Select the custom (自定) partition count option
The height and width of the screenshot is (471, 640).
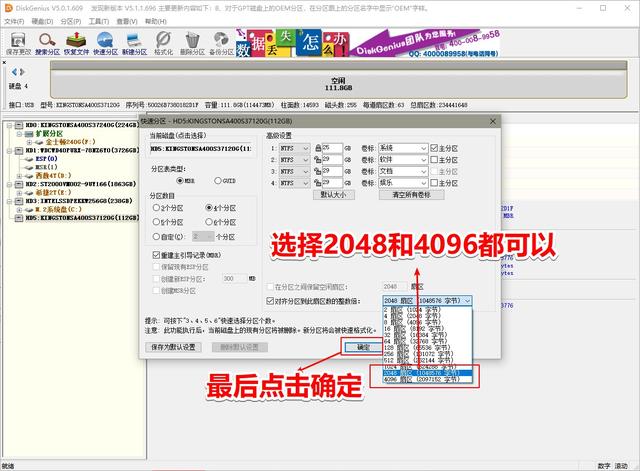[156, 236]
